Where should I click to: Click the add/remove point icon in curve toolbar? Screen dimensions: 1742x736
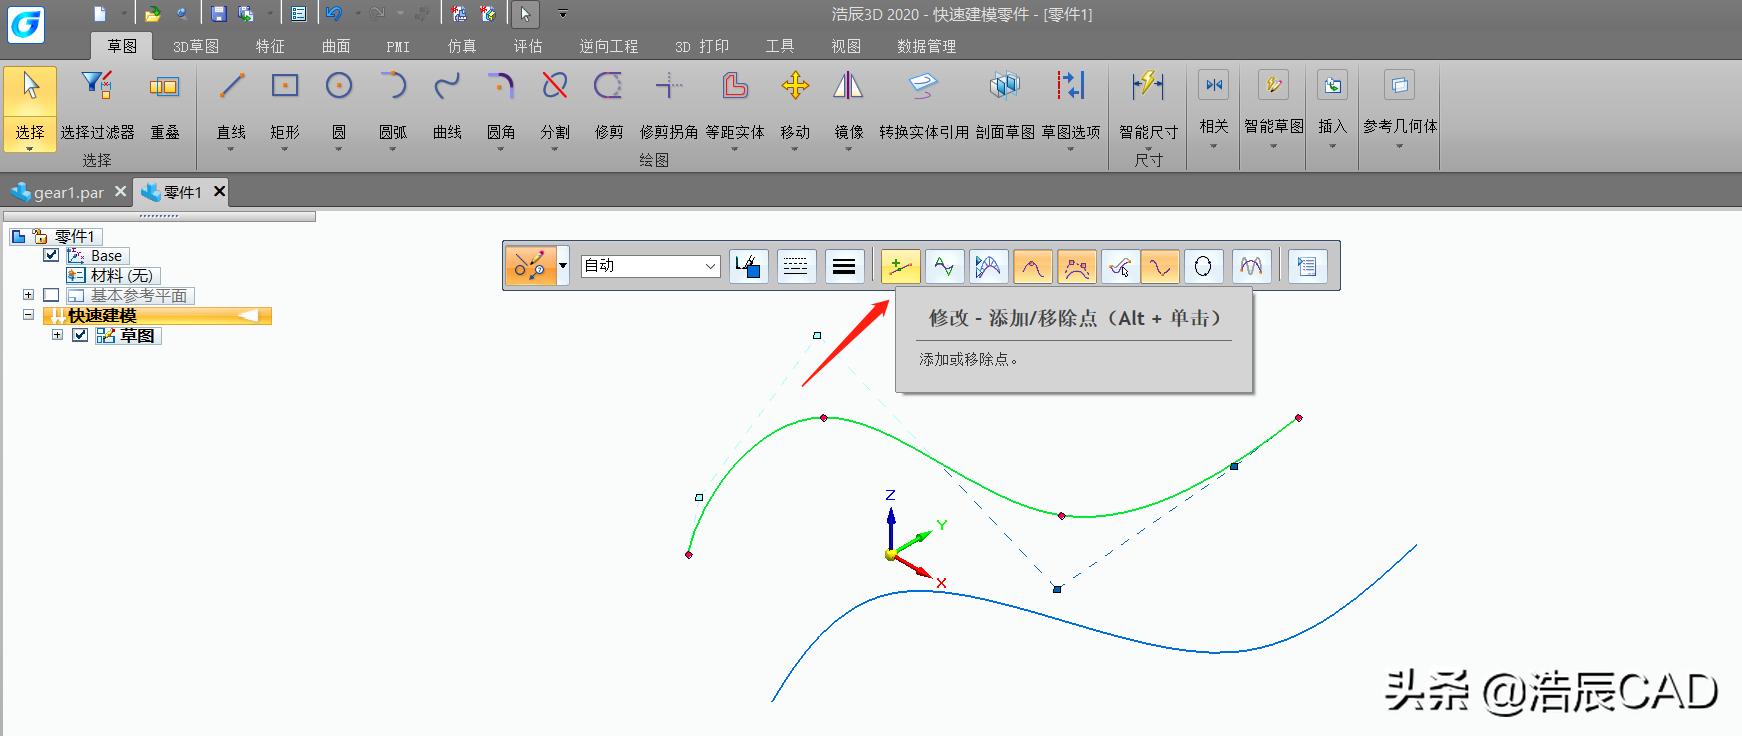(x=900, y=266)
